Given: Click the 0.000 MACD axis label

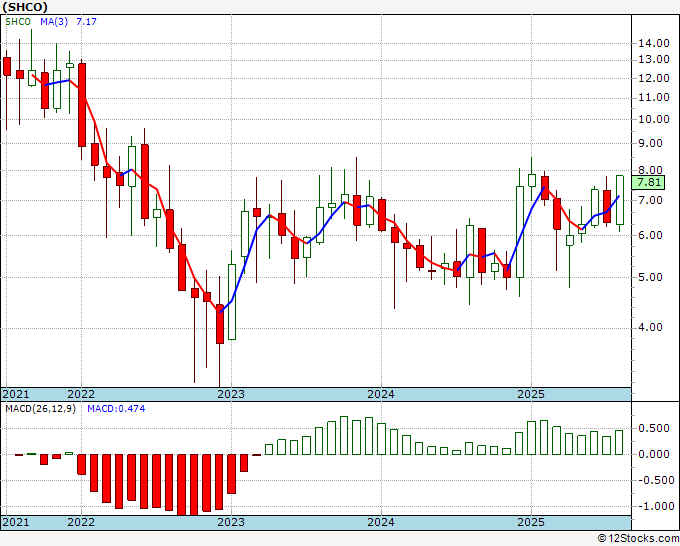Looking at the screenshot, I should pyautogui.click(x=654, y=454).
